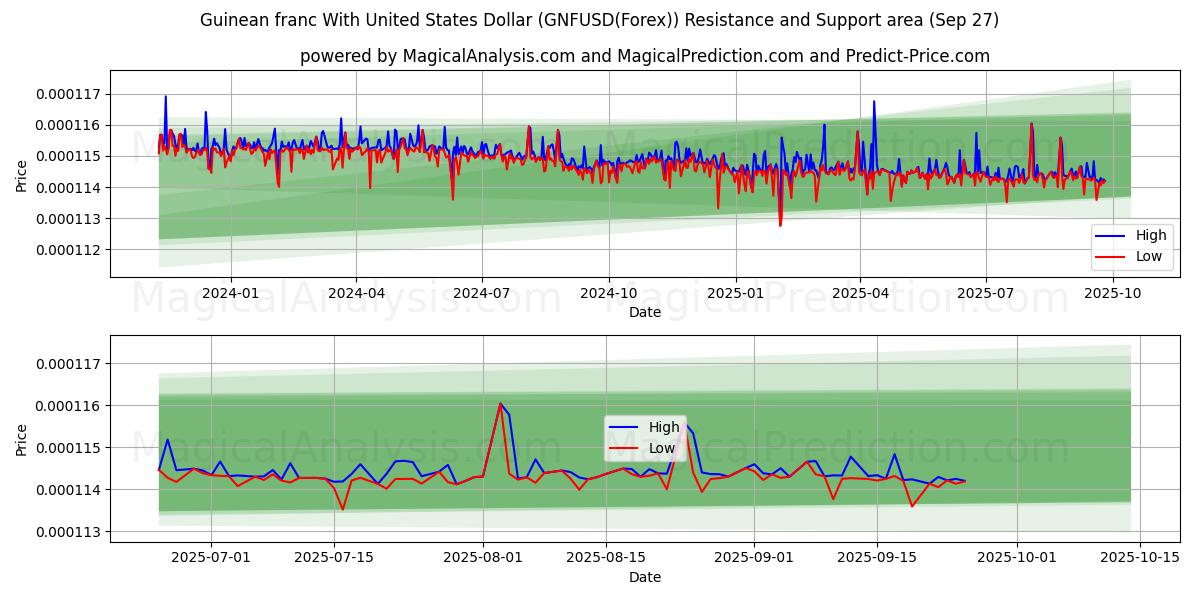Click the 2025-04 tick on upper date axis
1200x600 pixels.
pyautogui.click(x=860, y=294)
